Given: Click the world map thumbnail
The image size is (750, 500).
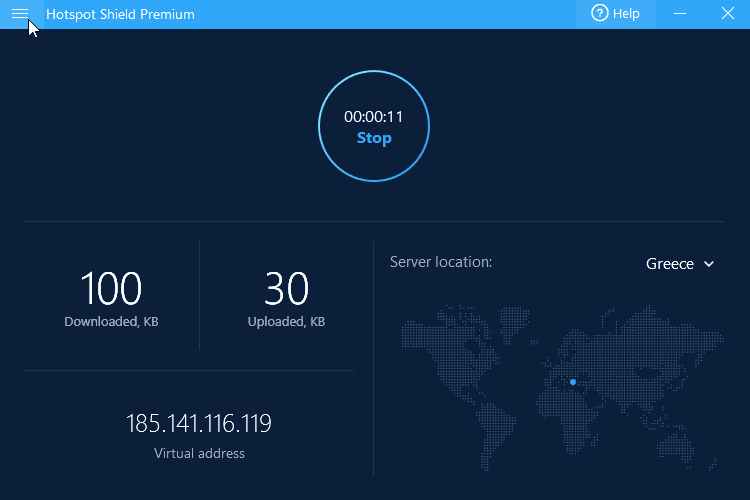Looking at the screenshot, I should (x=562, y=388).
